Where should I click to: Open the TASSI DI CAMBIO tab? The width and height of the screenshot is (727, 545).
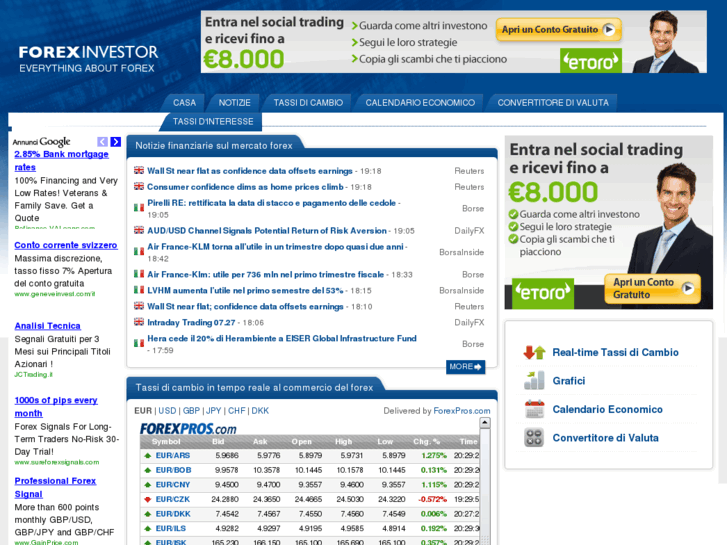pos(308,103)
